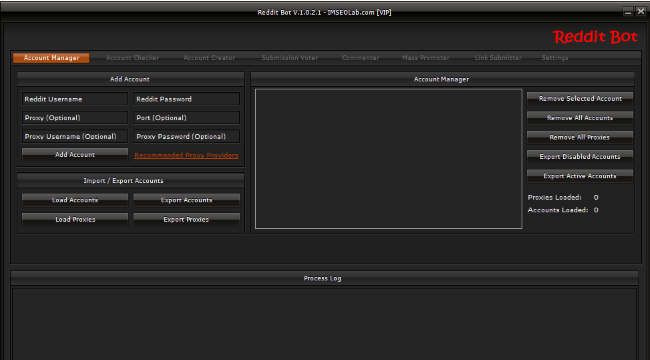Click Remove All Accounts
The width and height of the screenshot is (650, 360).
pos(580,118)
